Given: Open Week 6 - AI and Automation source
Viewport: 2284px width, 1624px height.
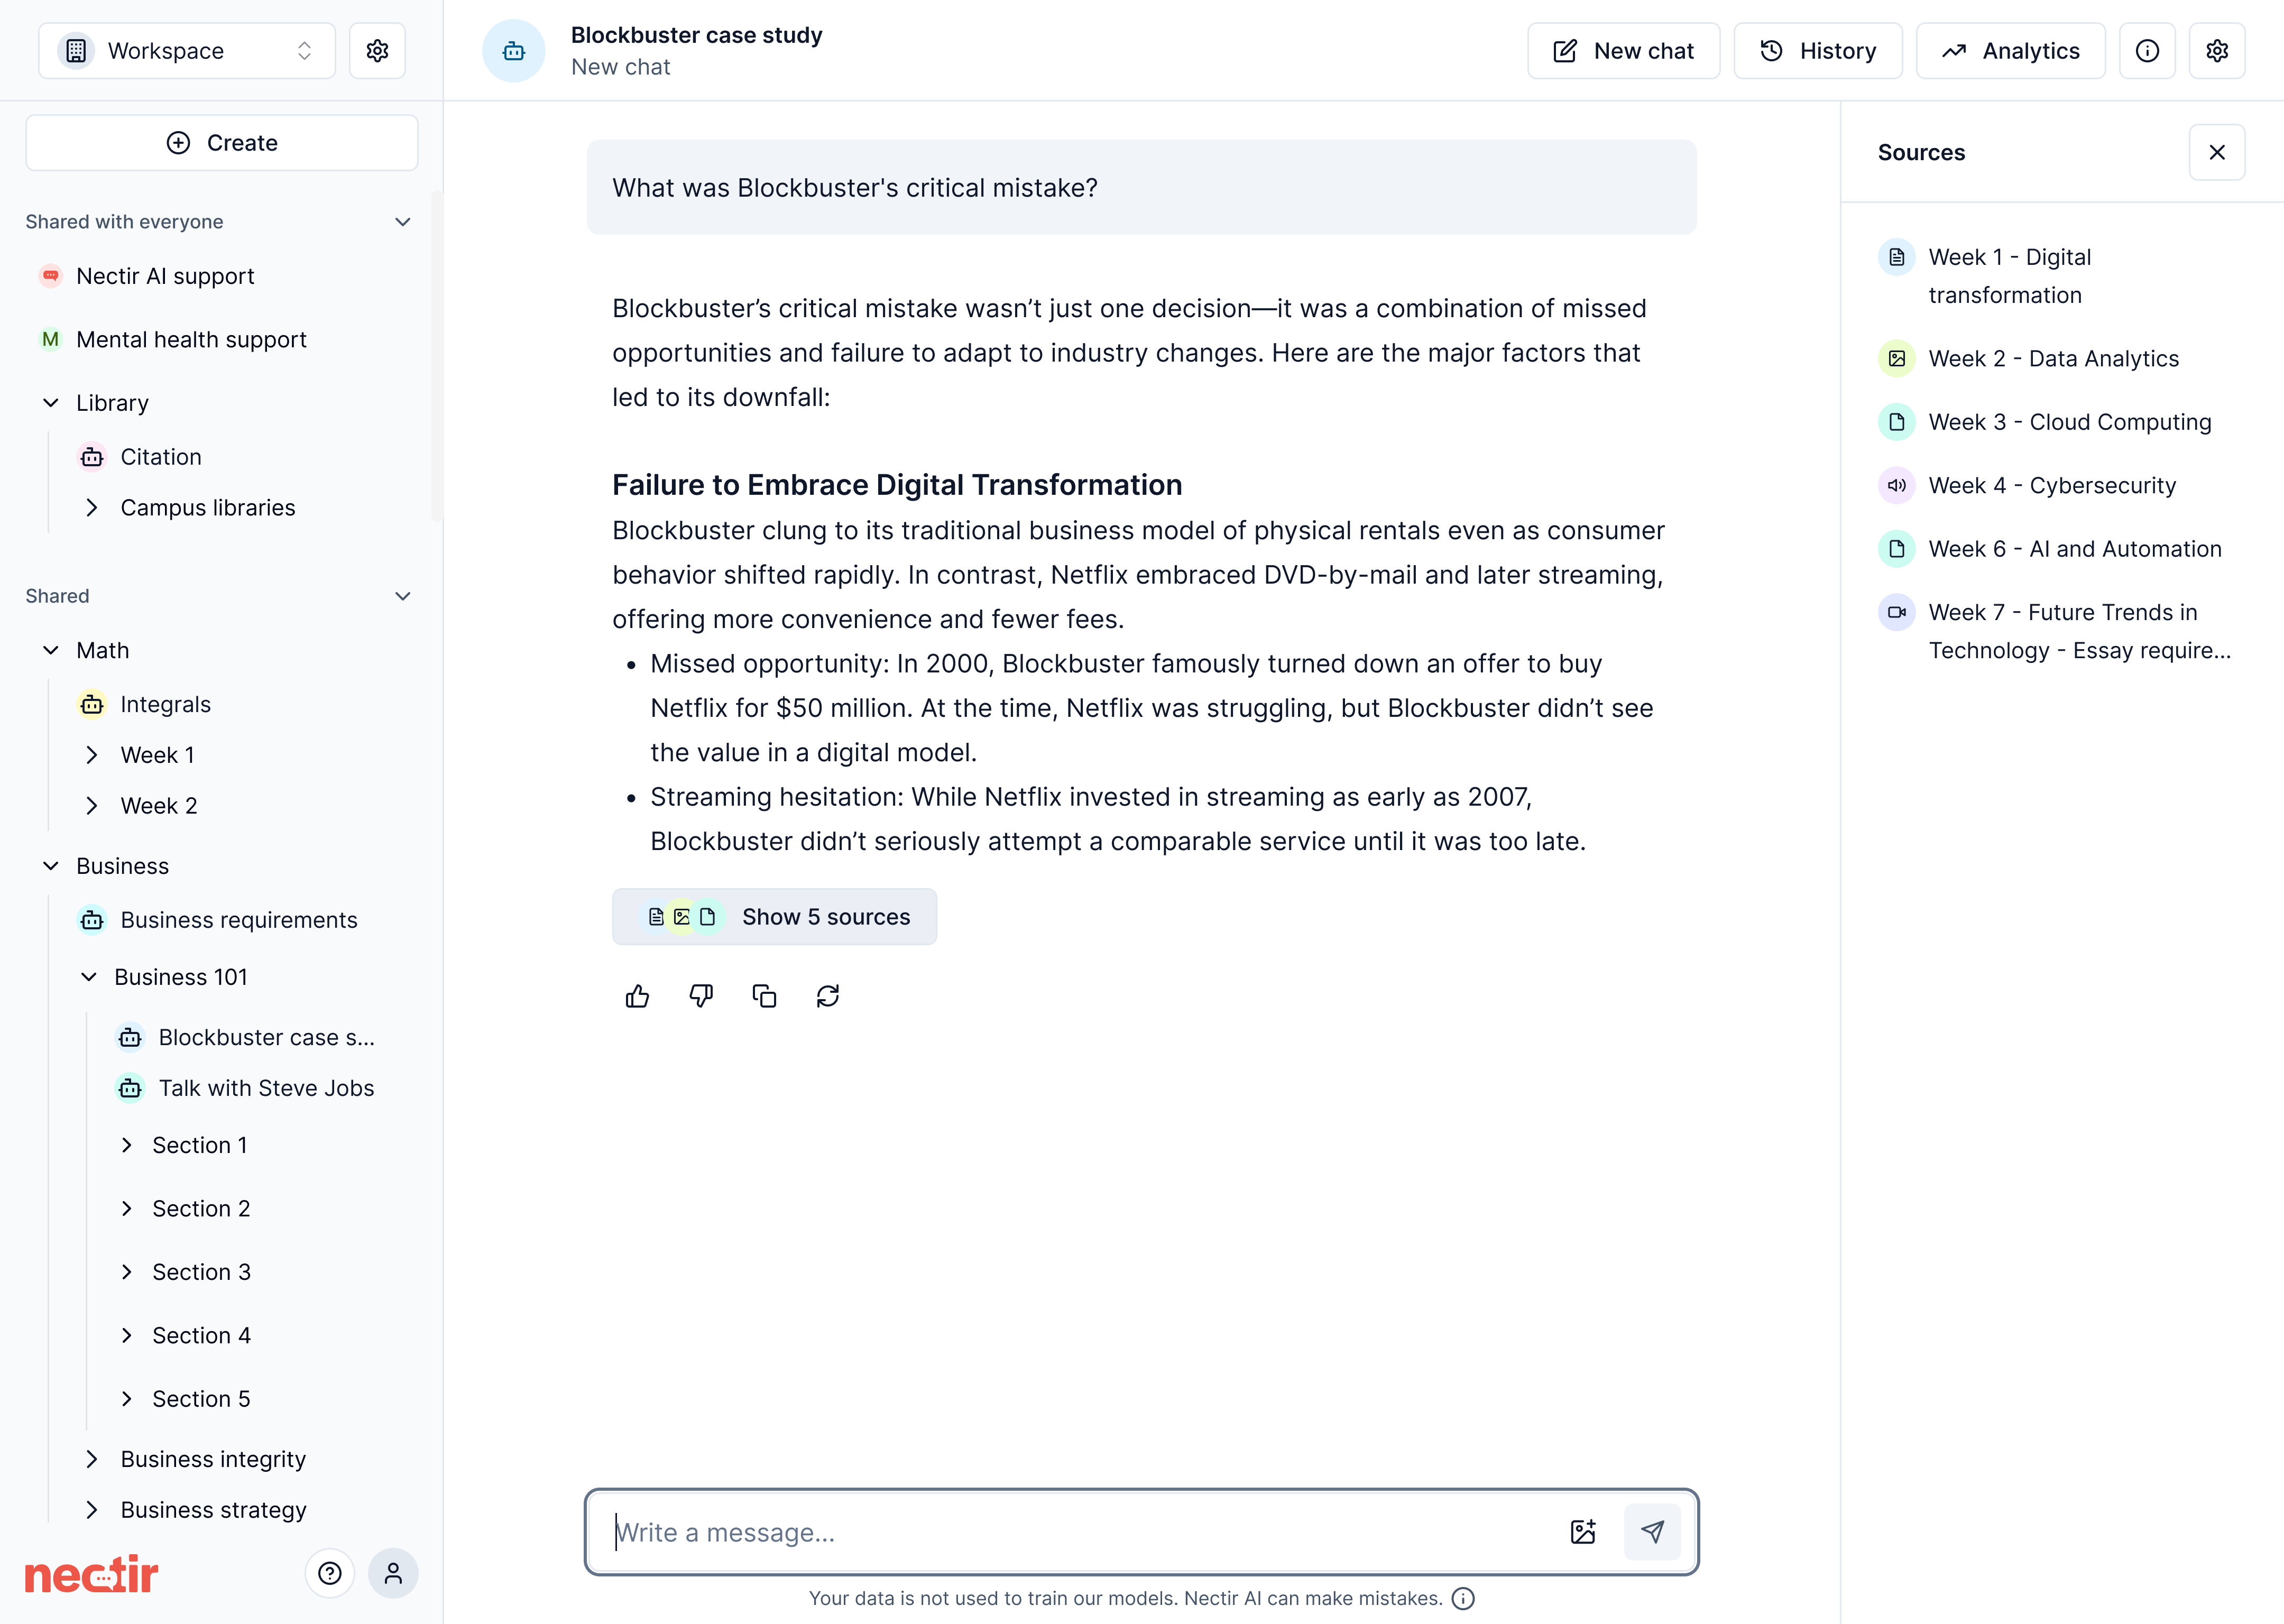Looking at the screenshot, I should click(2075, 549).
